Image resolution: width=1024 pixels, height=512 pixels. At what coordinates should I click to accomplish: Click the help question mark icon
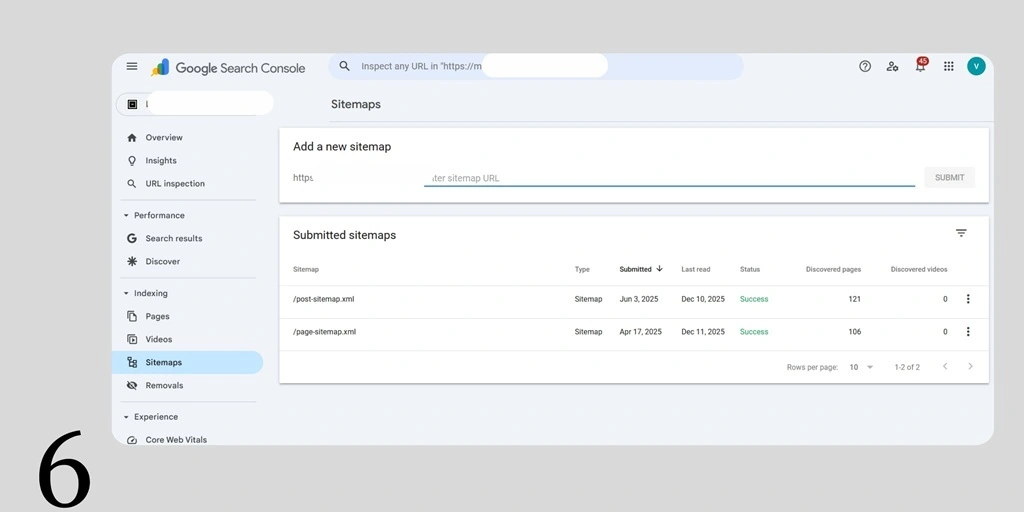865,66
